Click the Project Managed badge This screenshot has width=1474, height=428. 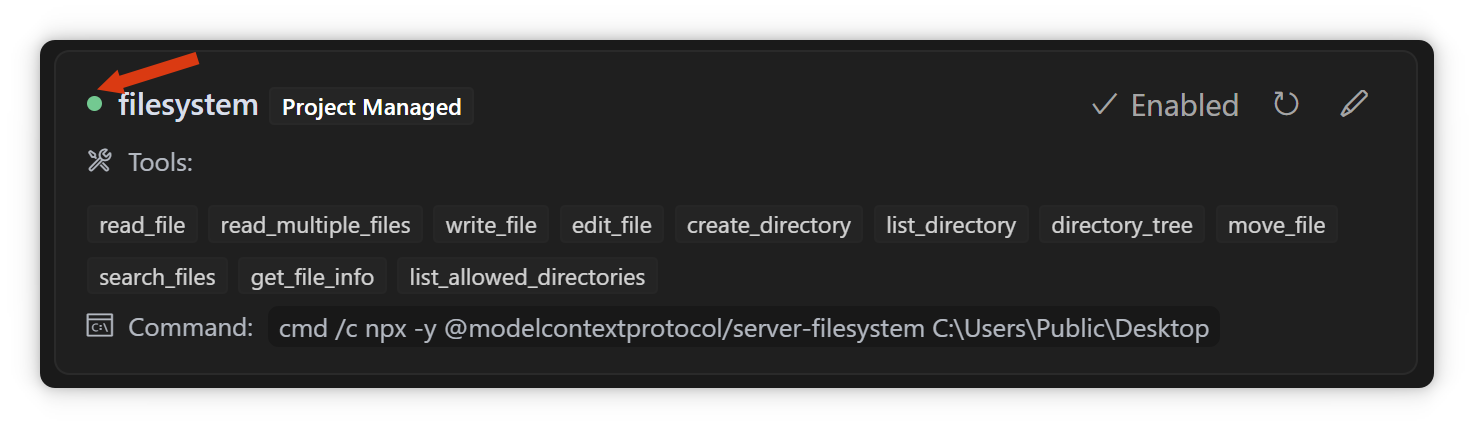pyautogui.click(x=371, y=107)
